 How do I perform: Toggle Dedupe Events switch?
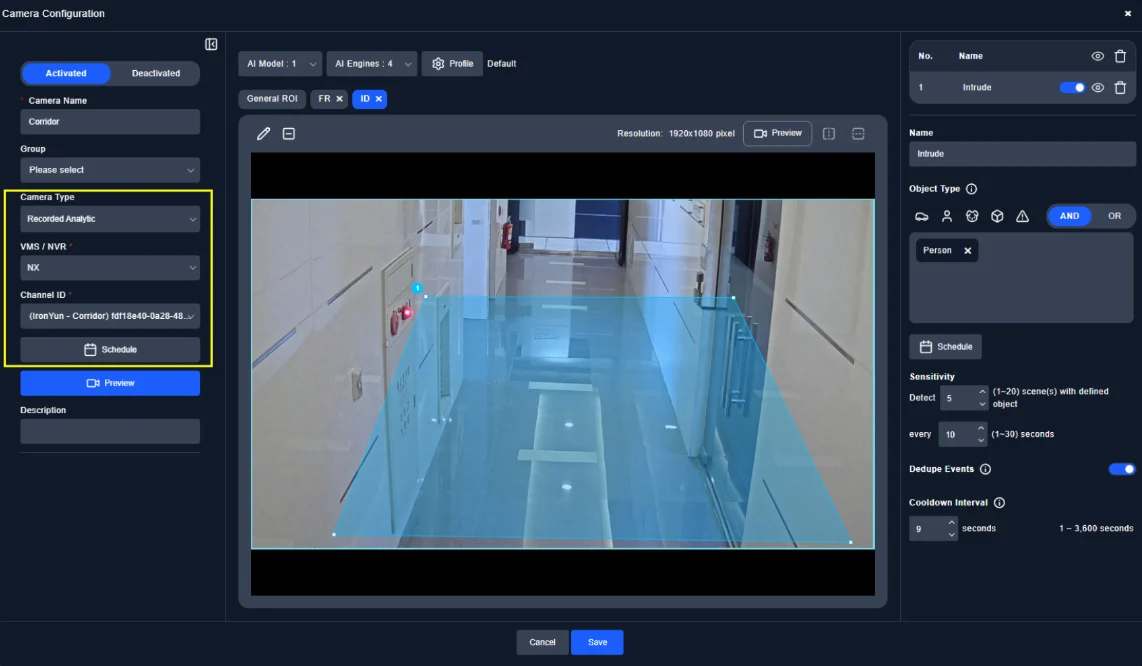coord(1122,469)
